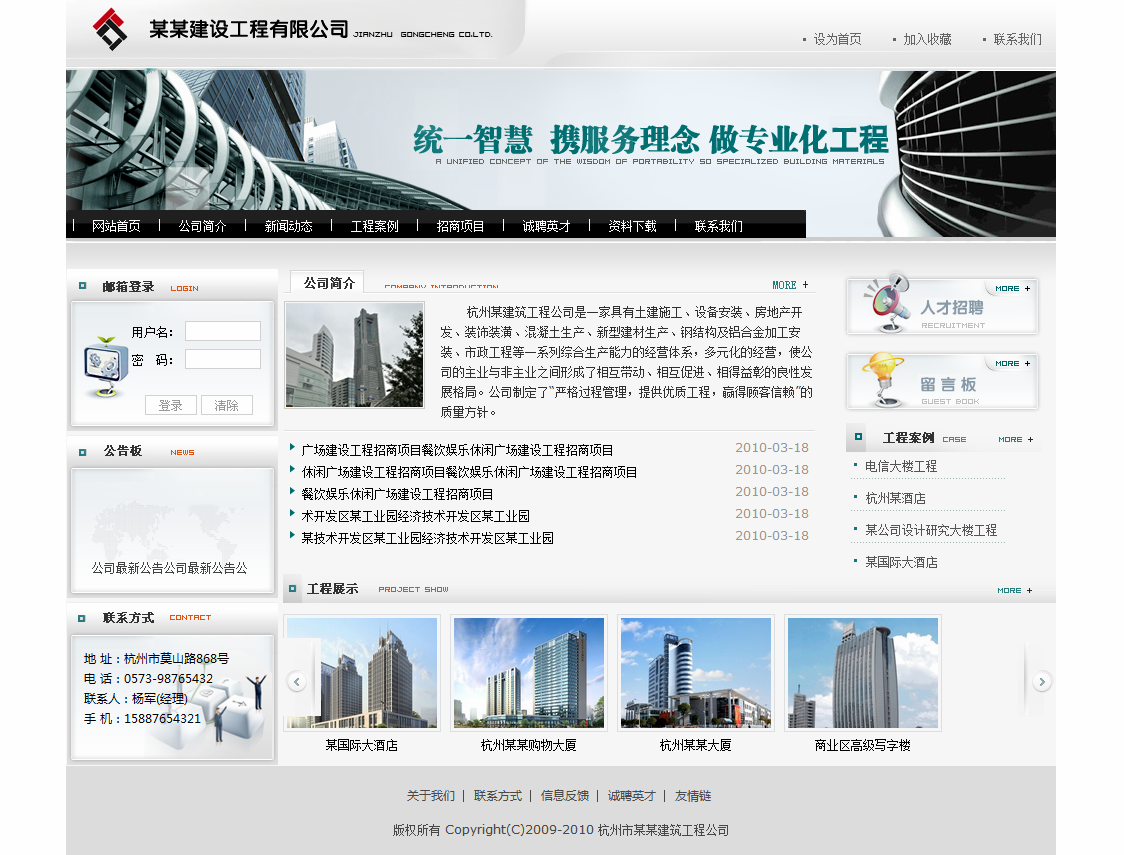1124x855 pixels.
Task: Click the 公司最新公告 announcement text
Action: click(169, 568)
